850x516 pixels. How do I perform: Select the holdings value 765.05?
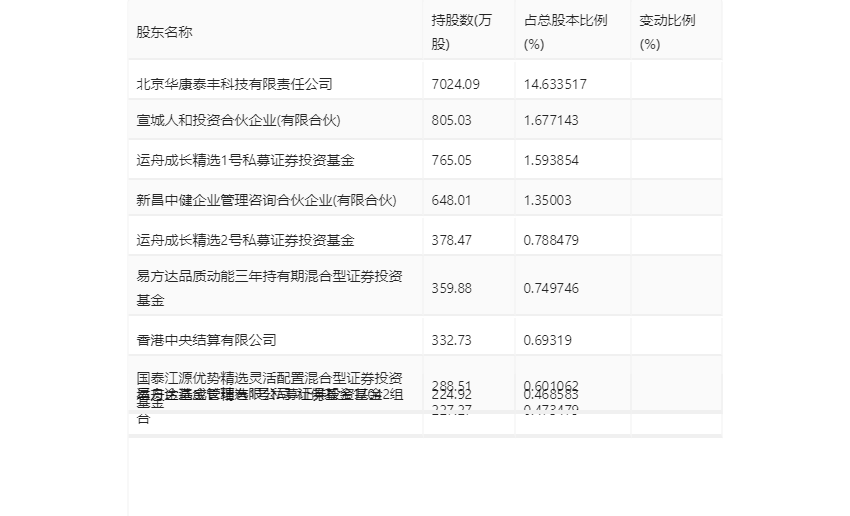click(452, 160)
